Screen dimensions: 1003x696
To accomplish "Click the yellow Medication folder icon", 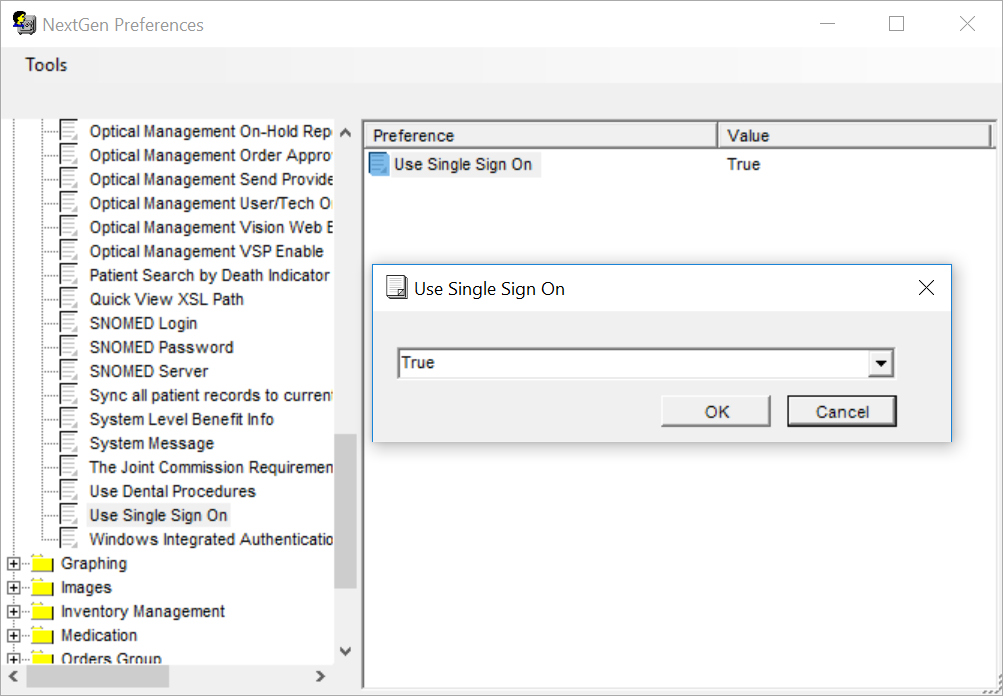I will [x=42, y=635].
